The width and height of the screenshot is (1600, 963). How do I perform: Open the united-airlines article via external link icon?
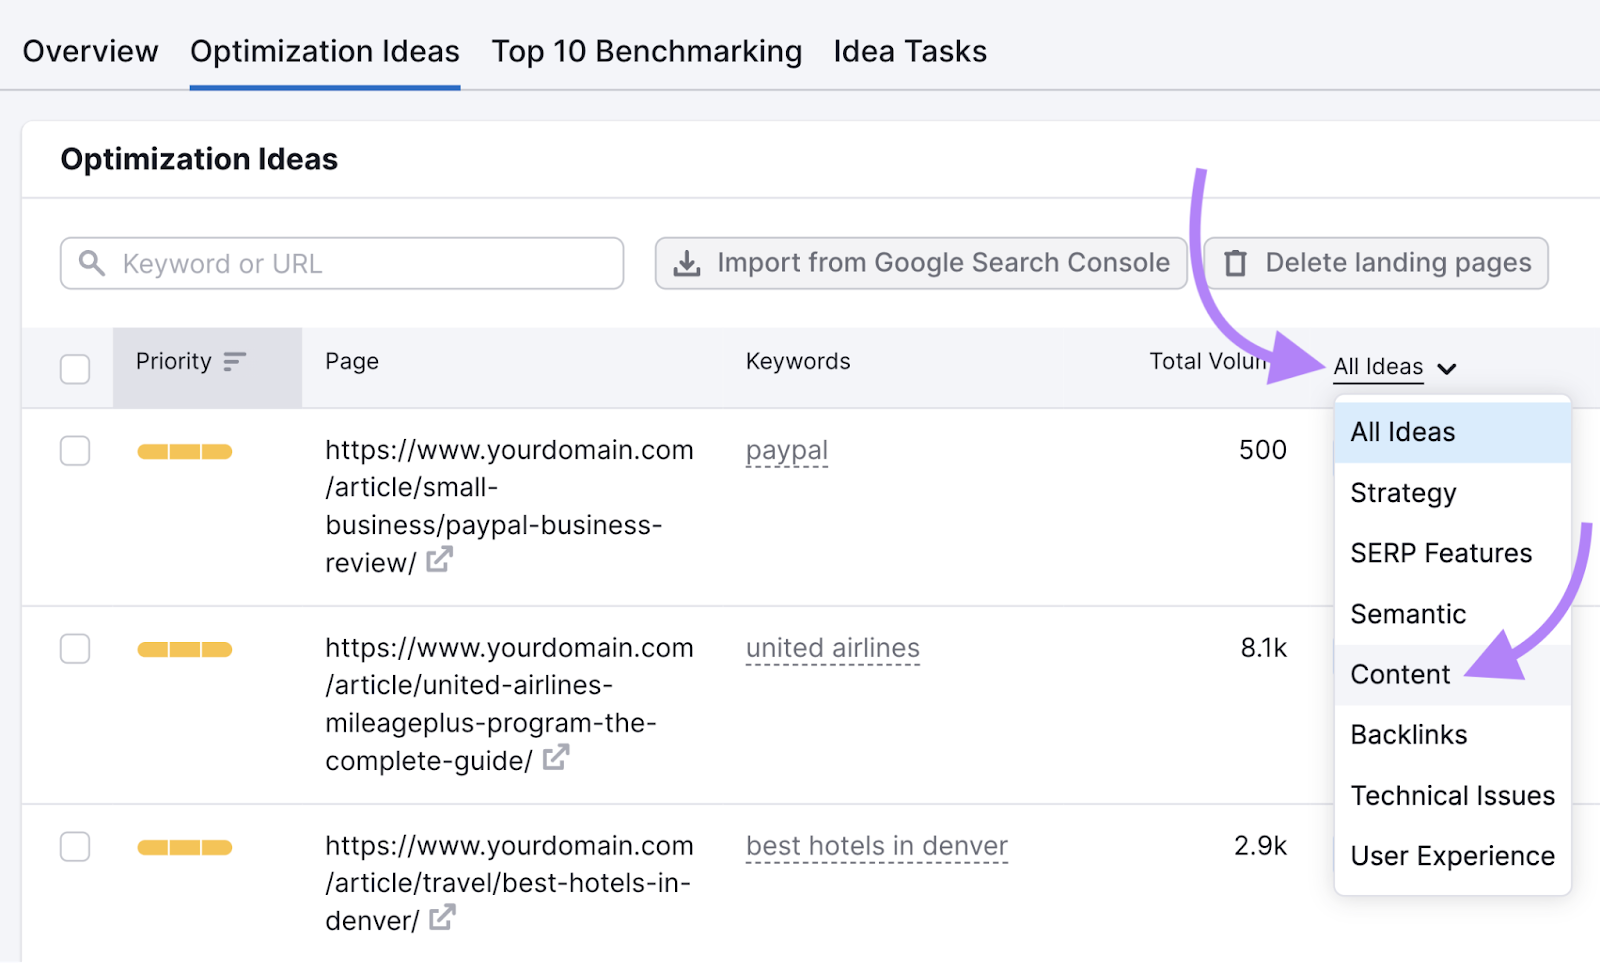556,759
